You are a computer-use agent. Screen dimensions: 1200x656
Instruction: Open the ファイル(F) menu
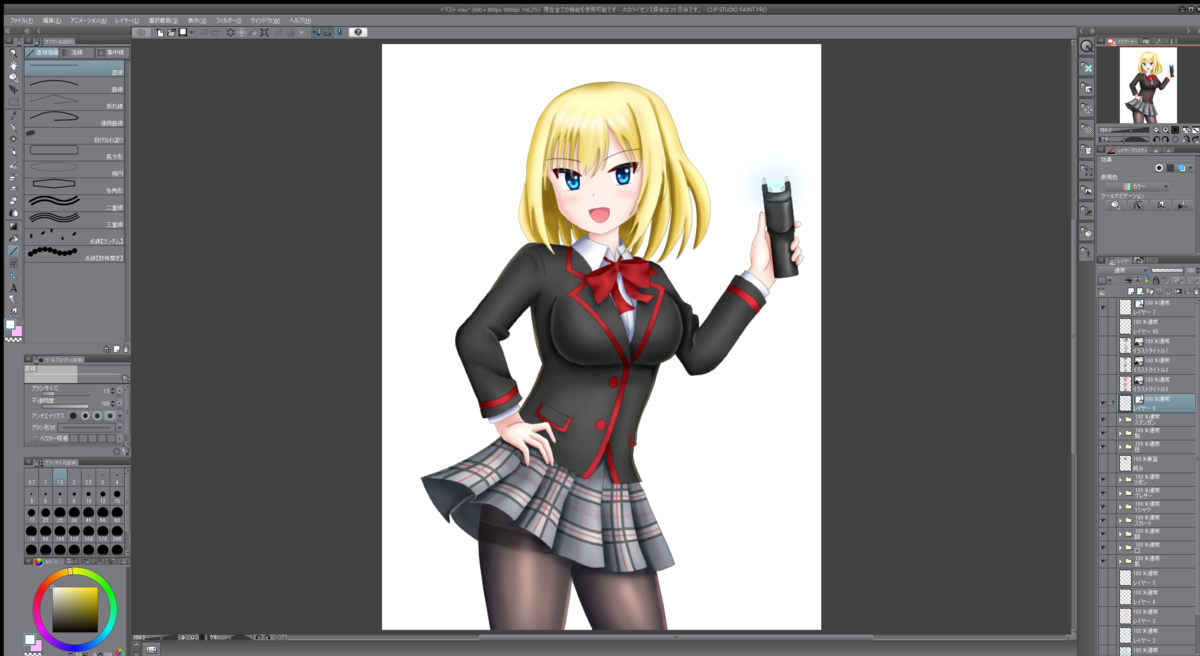point(21,20)
